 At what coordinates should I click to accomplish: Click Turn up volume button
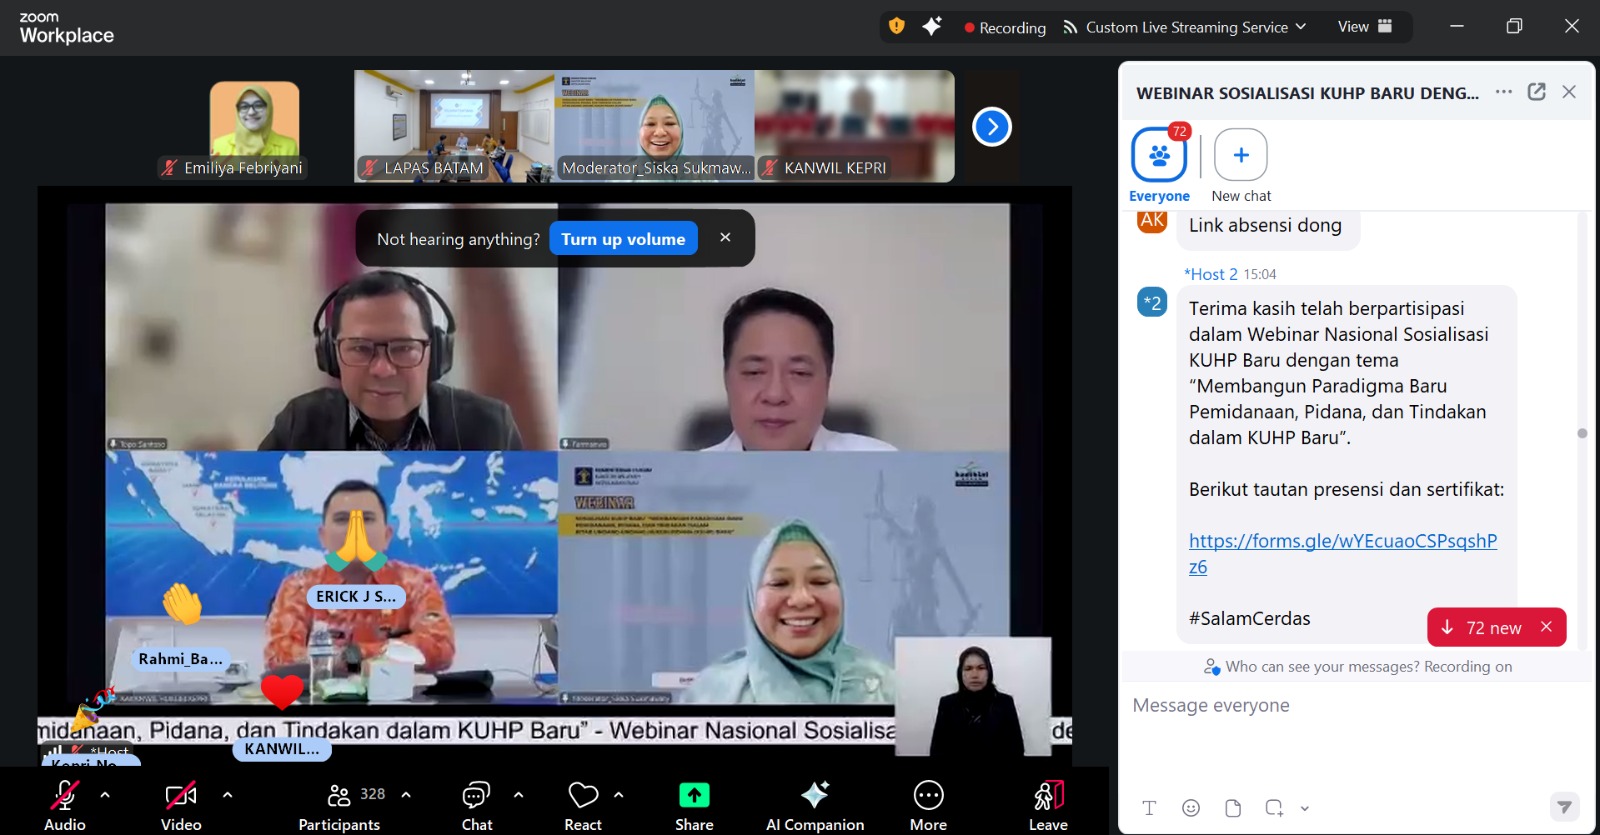click(x=623, y=239)
